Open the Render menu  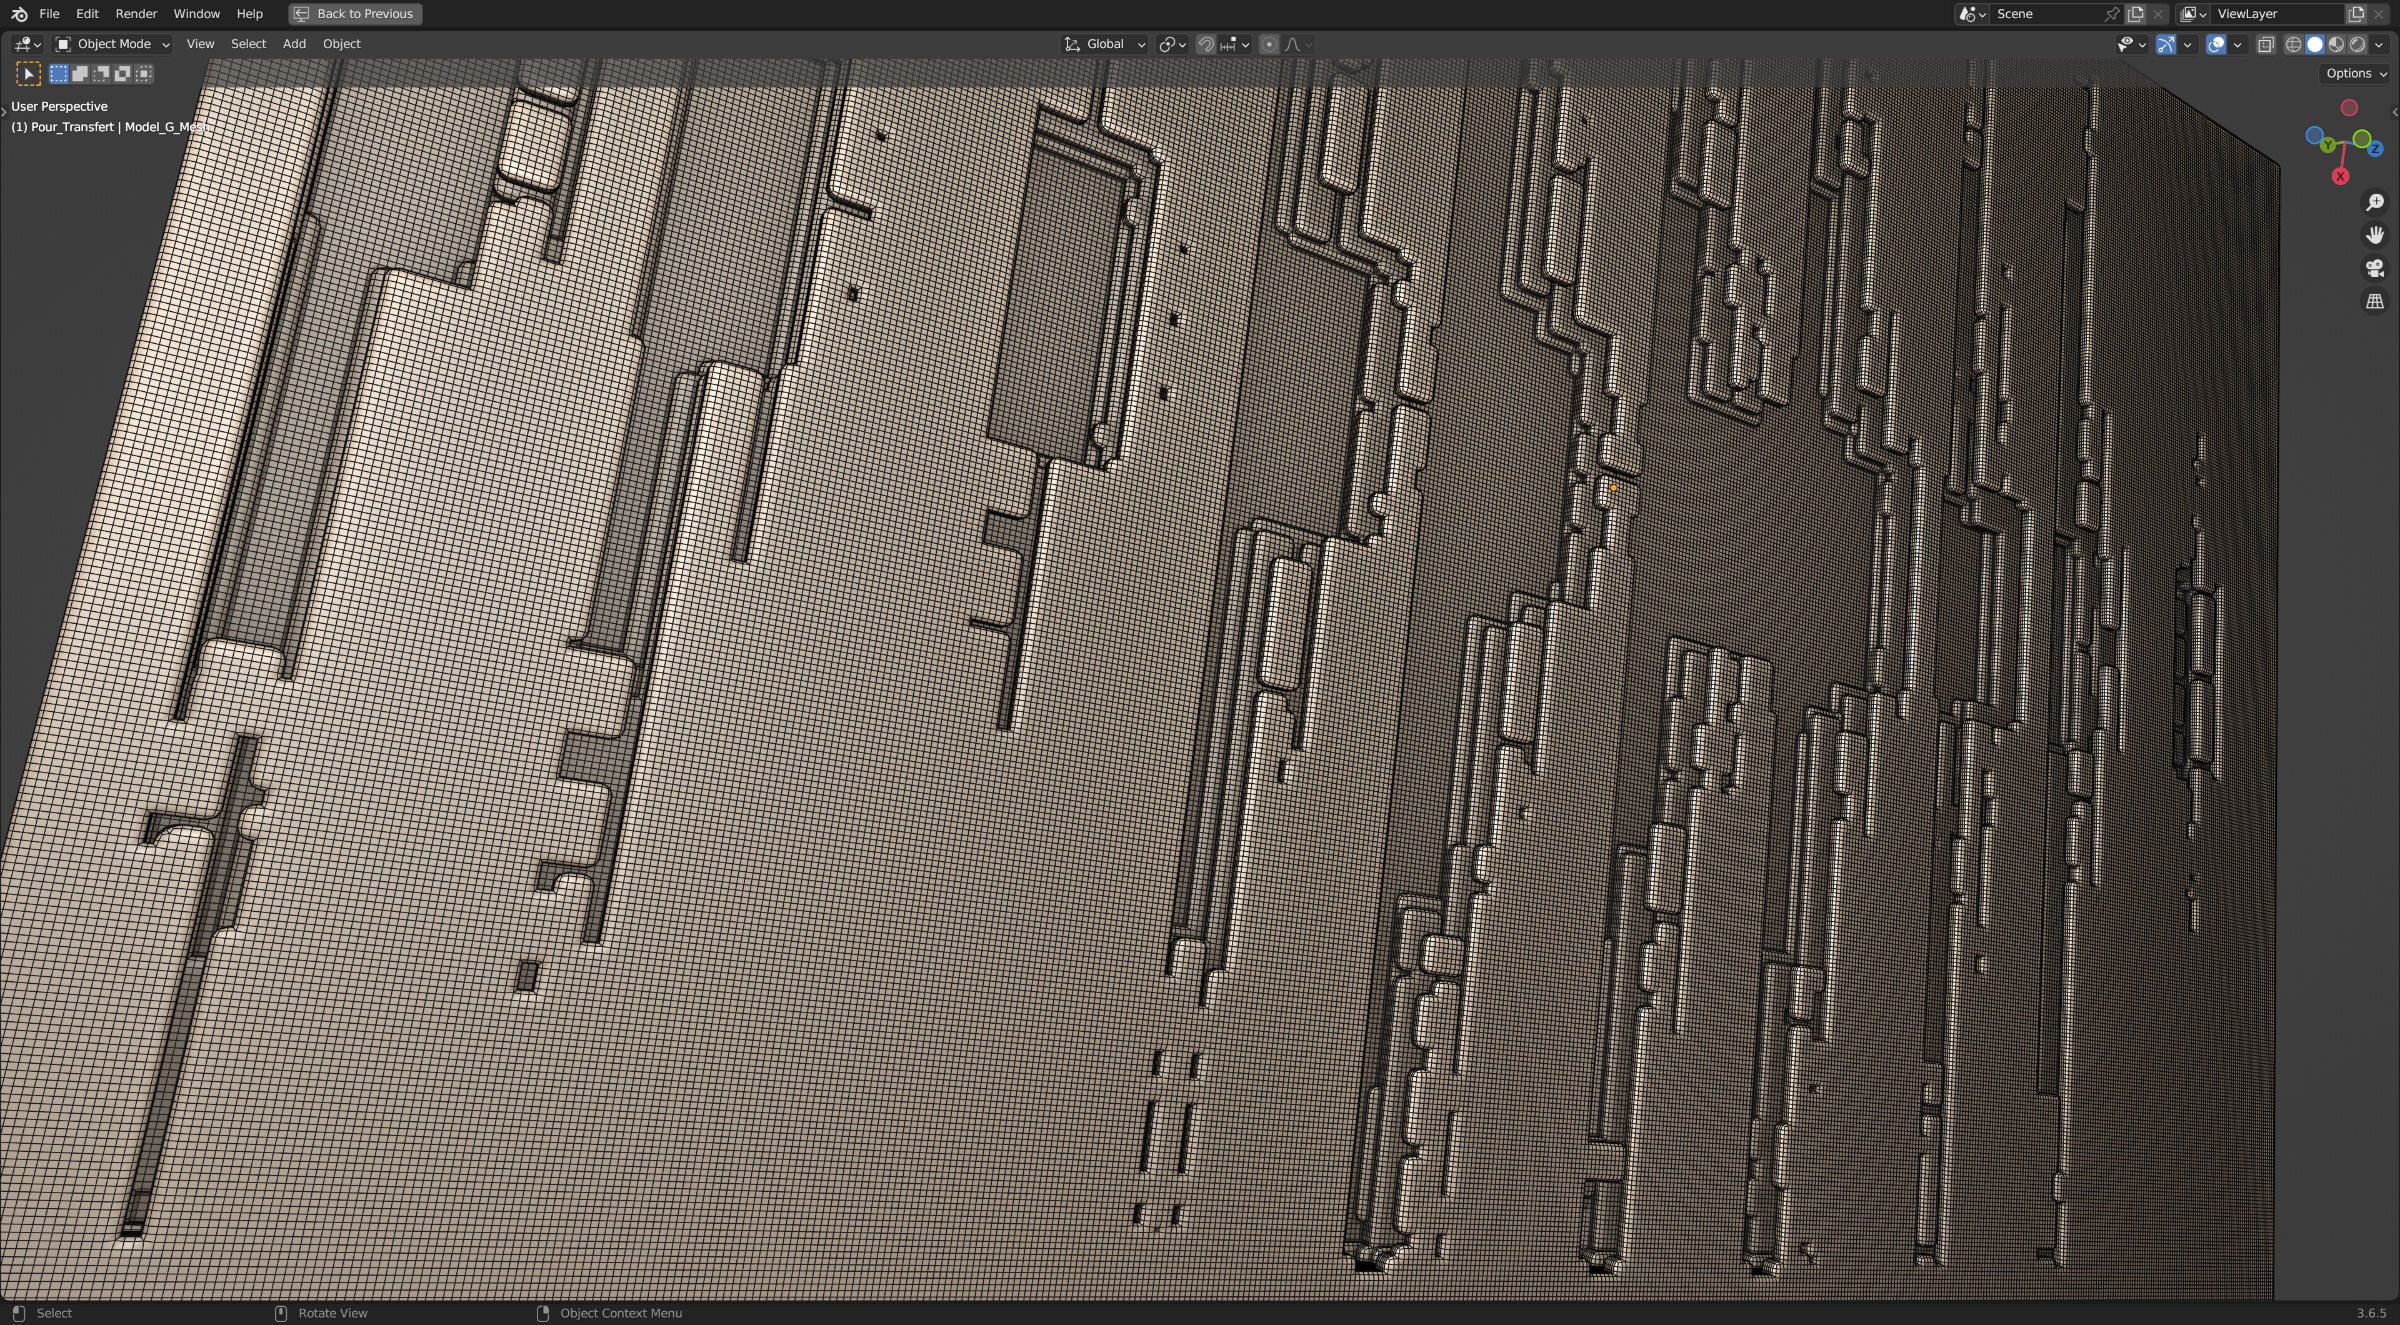(x=136, y=14)
